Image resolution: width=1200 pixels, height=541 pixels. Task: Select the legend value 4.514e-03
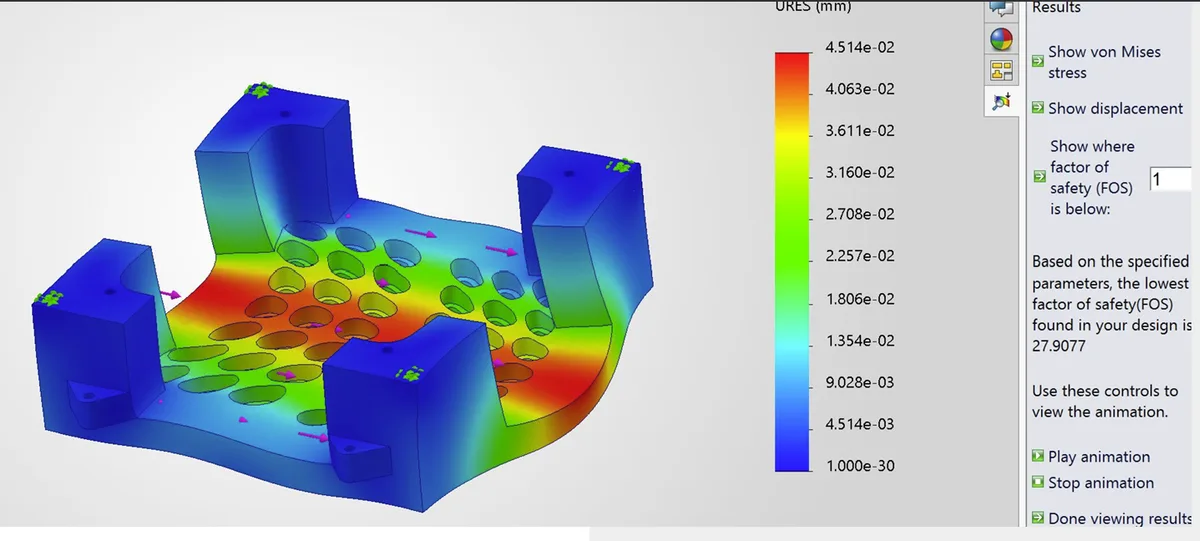coord(859,424)
